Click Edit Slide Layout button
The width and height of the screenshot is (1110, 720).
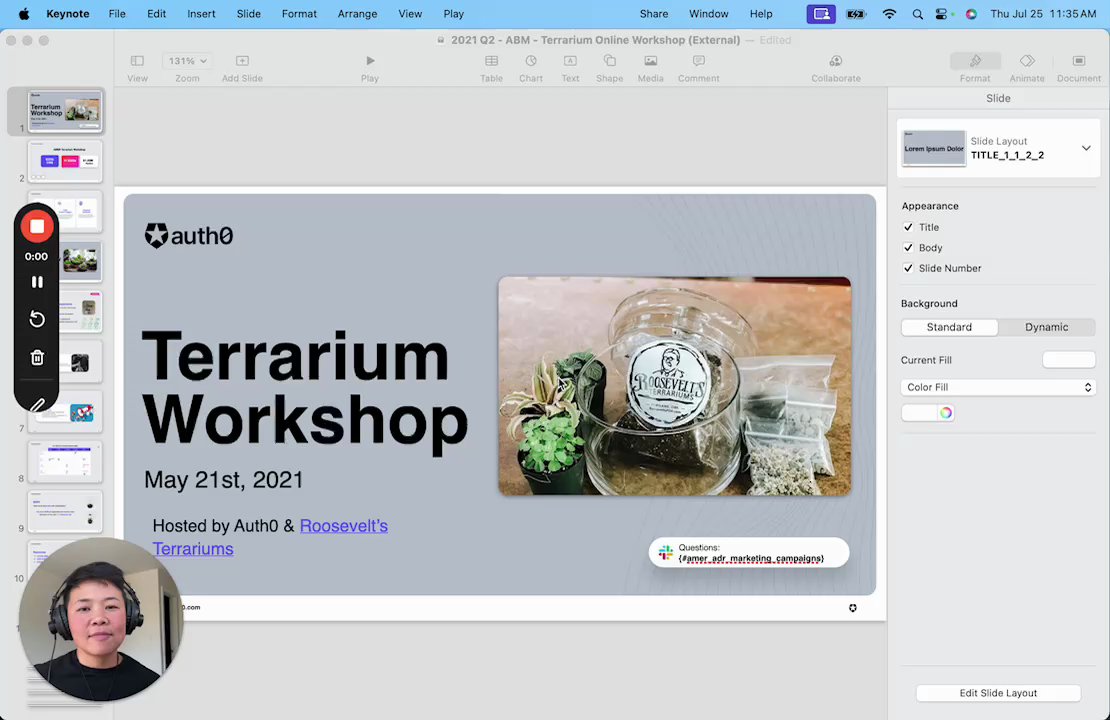[x=998, y=693]
